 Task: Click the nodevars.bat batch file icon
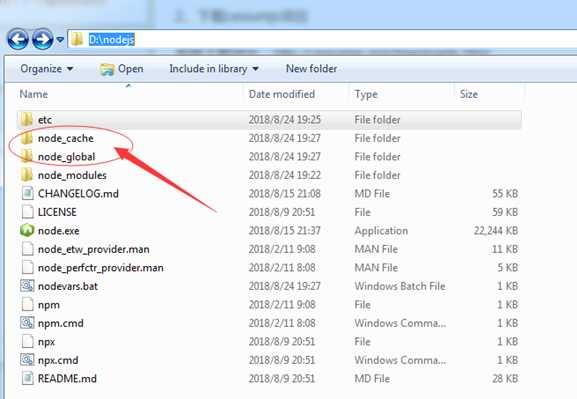click(27, 286)
